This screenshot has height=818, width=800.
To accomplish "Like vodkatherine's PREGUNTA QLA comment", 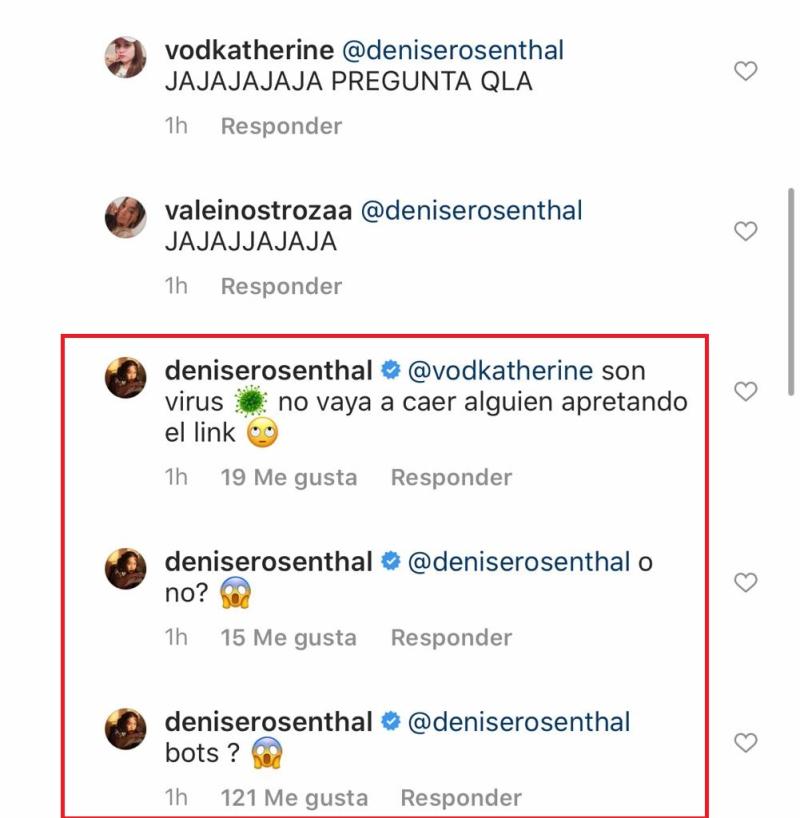I will point(745,71).
